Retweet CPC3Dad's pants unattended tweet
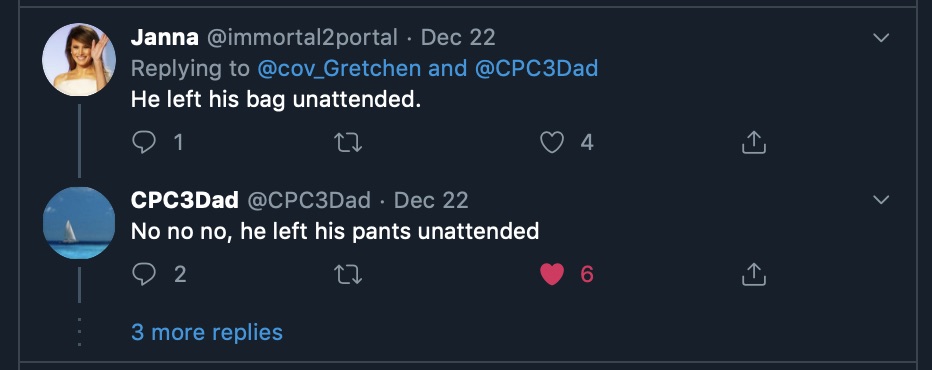932x370 pixels. [x=348, y=275]
